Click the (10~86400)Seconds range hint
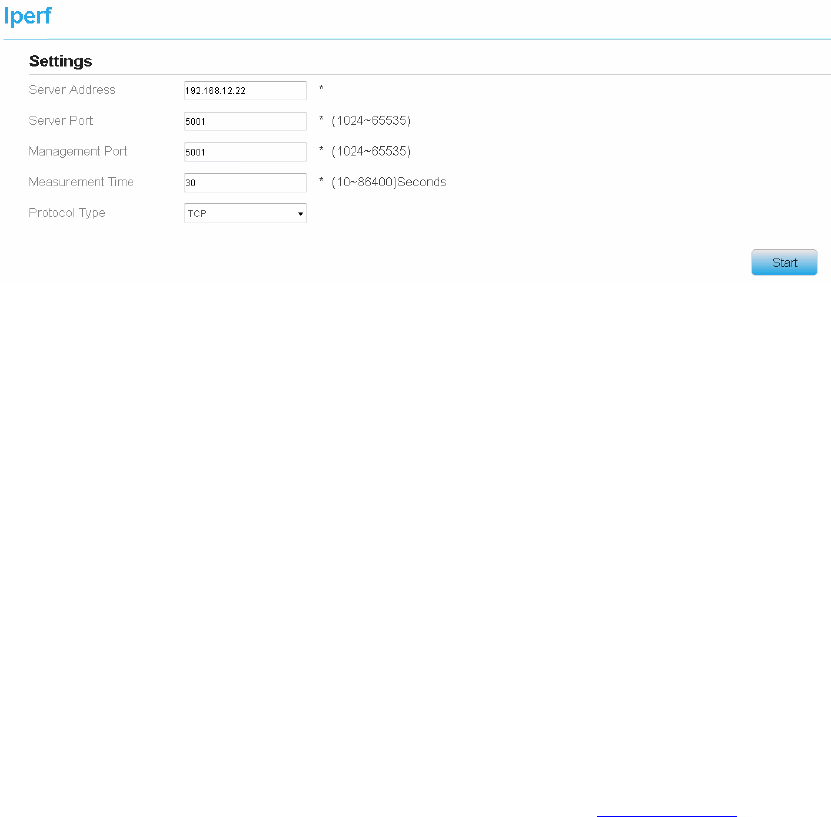Viewport: 831px width, 817px height. coord(389,182)
